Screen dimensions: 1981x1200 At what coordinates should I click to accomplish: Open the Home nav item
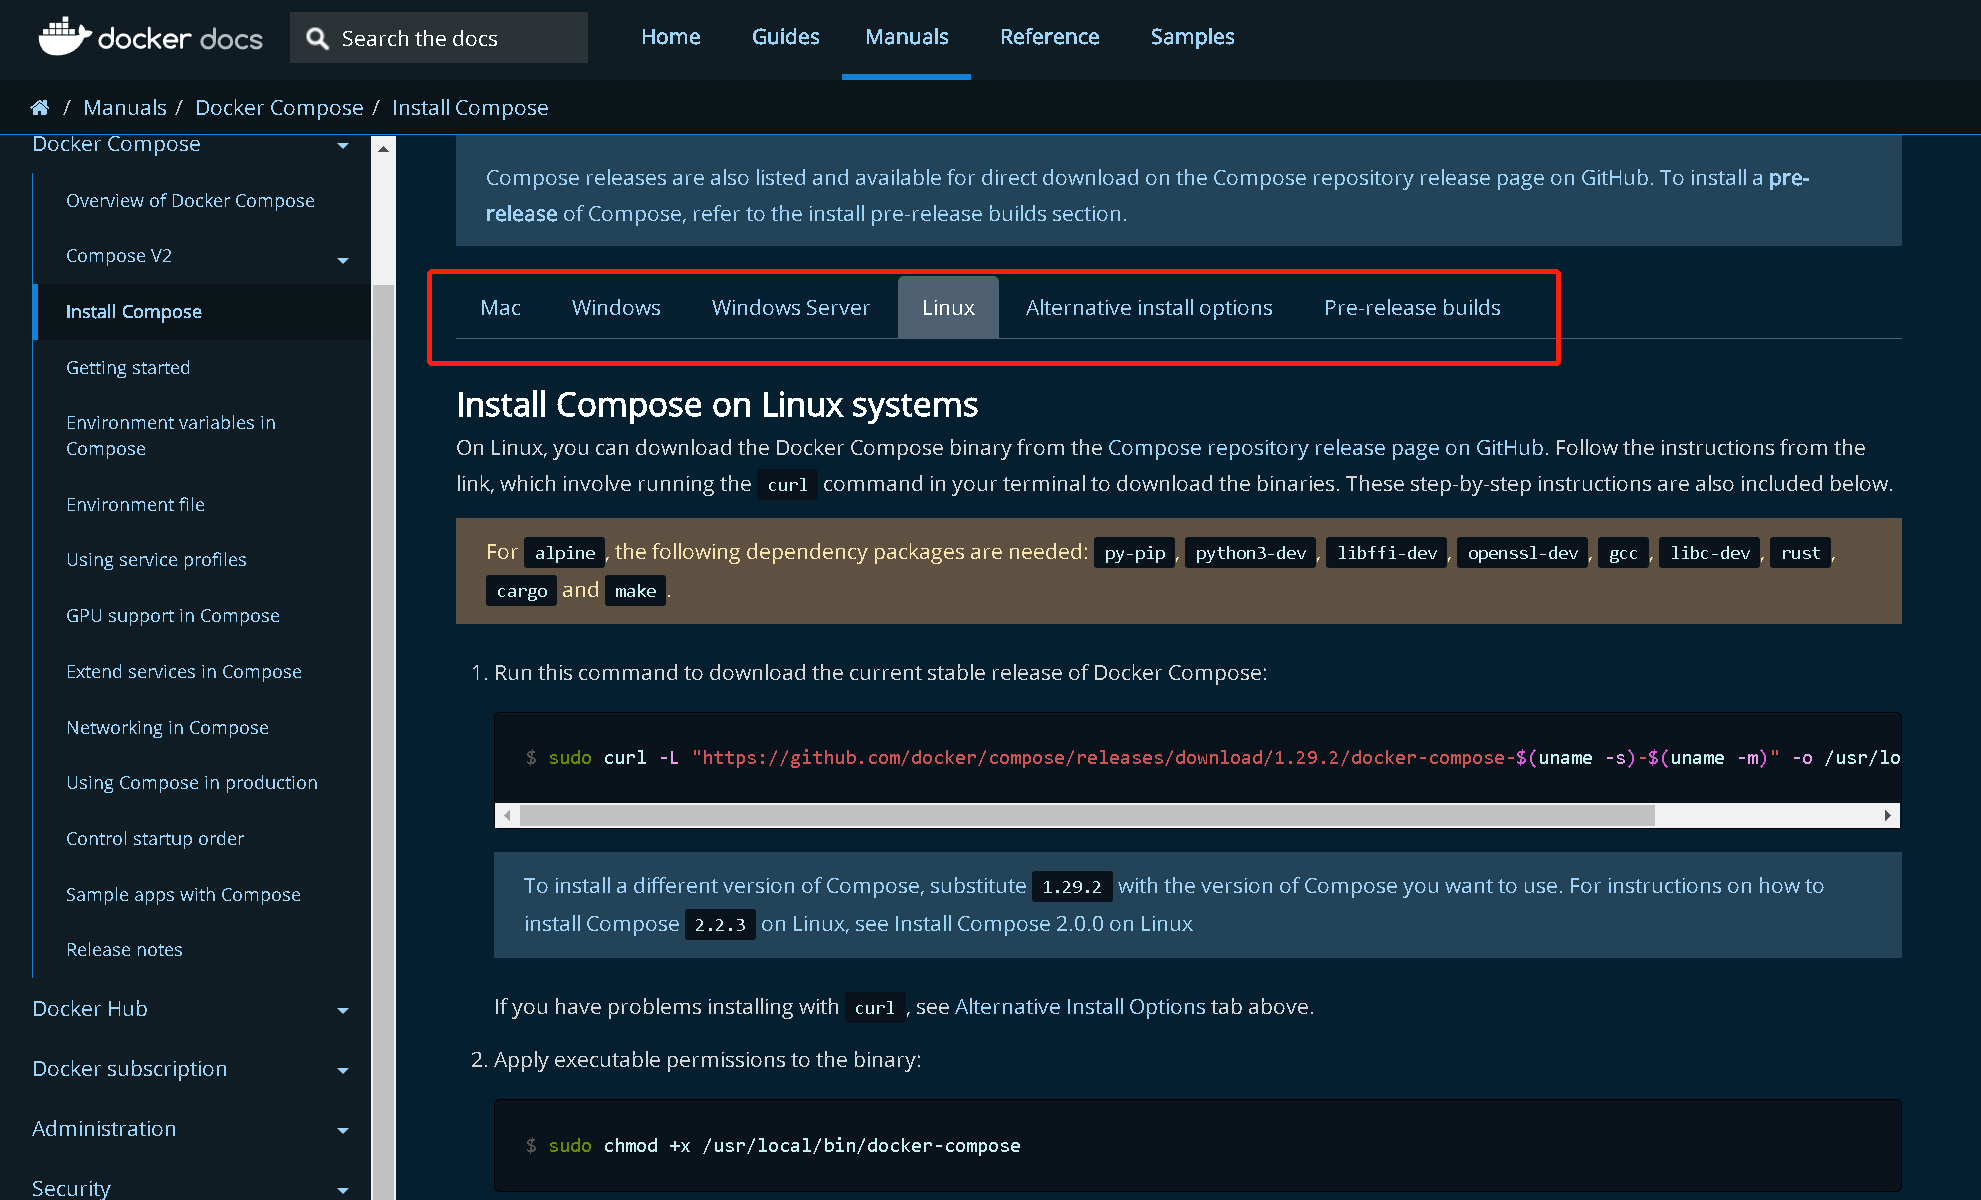coord(670,37)
